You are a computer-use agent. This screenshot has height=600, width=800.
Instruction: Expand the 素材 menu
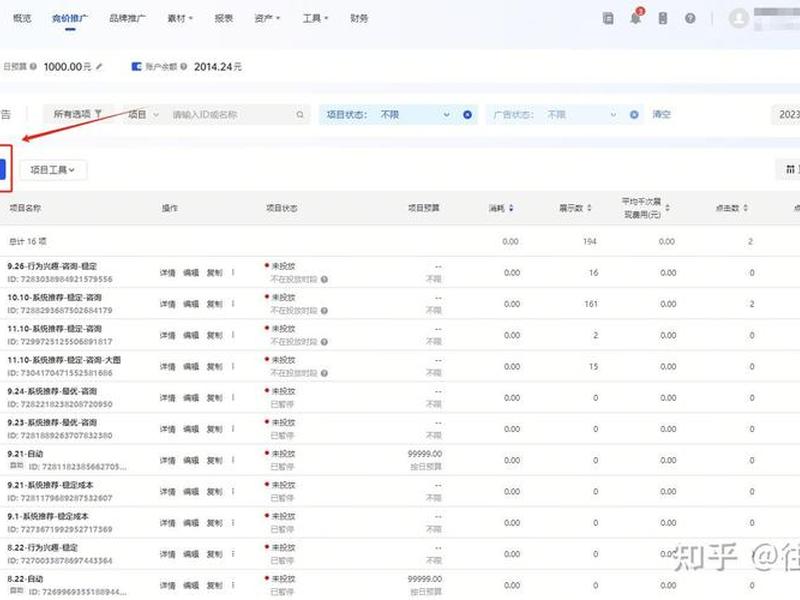click(x=180, y=18)
